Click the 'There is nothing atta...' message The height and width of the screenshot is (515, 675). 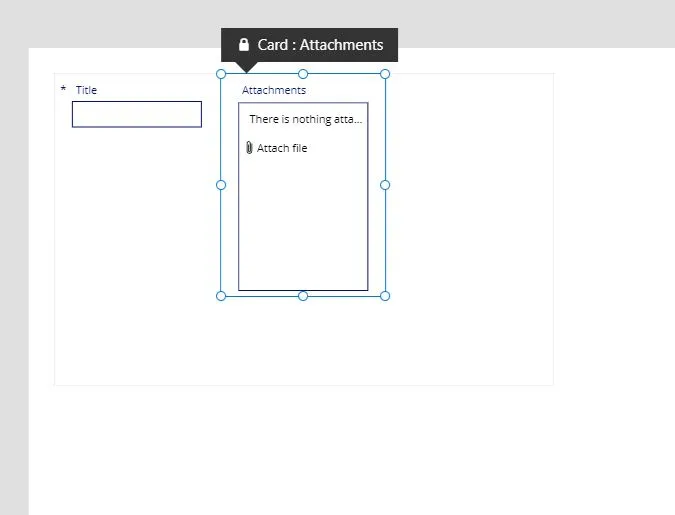coord(305,119)
